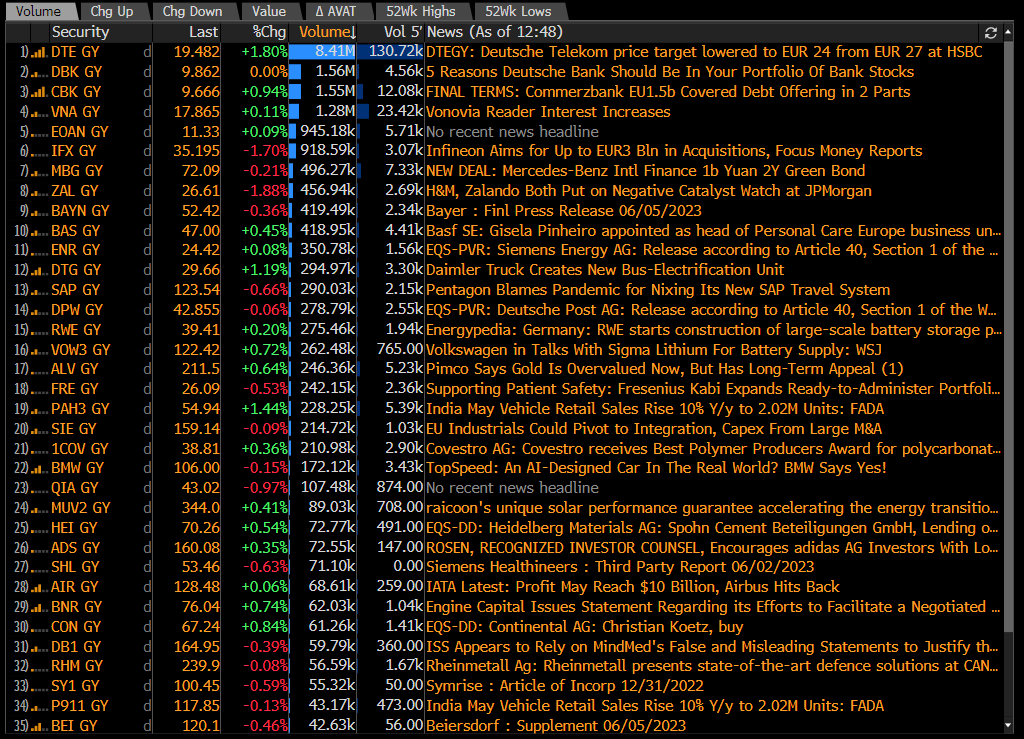Click the News (As of 12:48) header
The height and width of the screenshot is (739, 1024).
pyautogui.click(x=494, y=32)
